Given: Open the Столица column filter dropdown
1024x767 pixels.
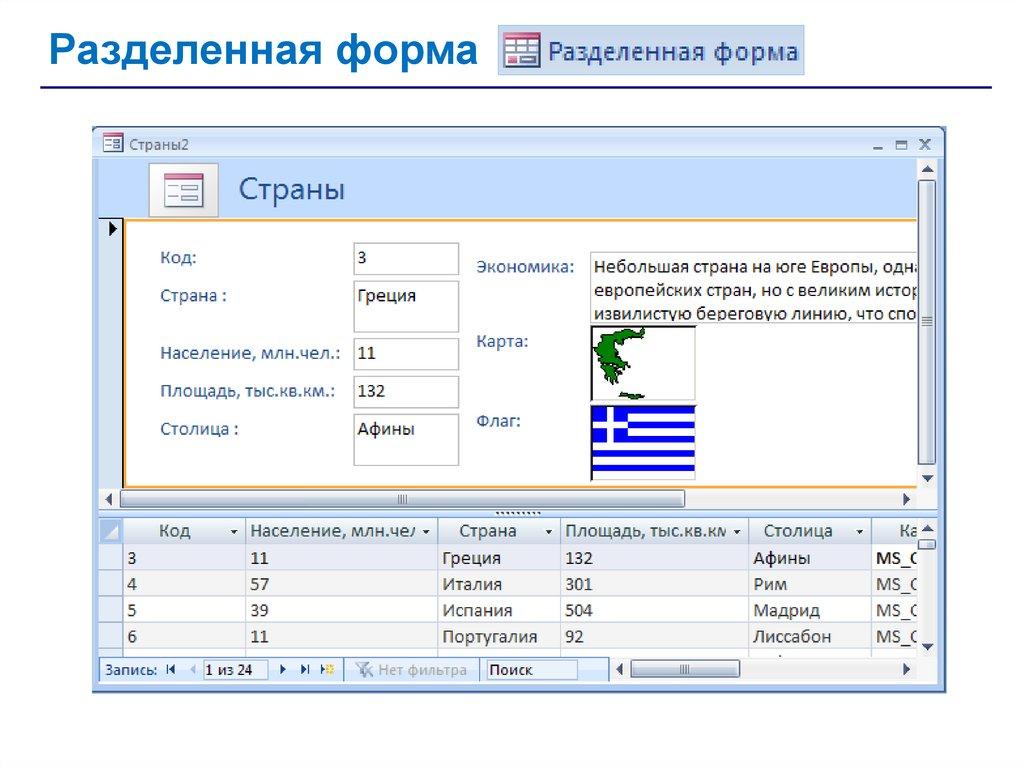Looking at the screenshot, I should click(x=858, y=532).
